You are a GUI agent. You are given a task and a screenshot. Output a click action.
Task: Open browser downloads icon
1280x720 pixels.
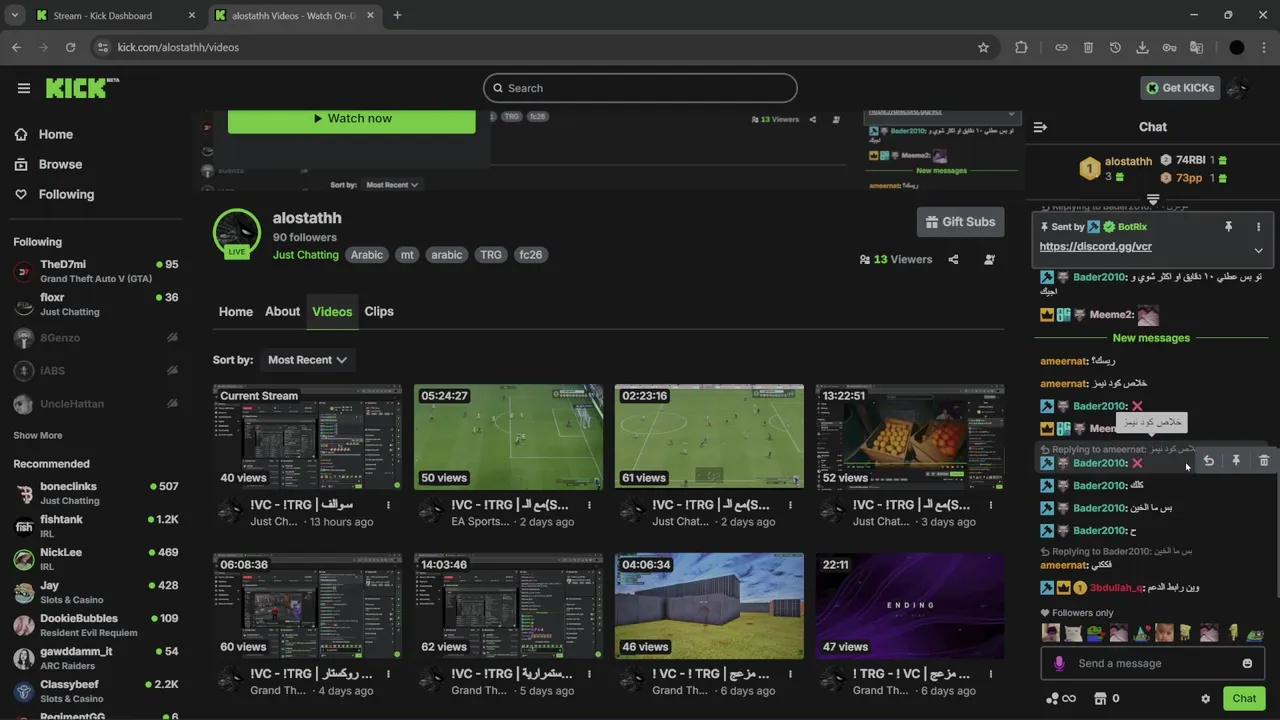pyautogui.click(x=1142, y=47)
